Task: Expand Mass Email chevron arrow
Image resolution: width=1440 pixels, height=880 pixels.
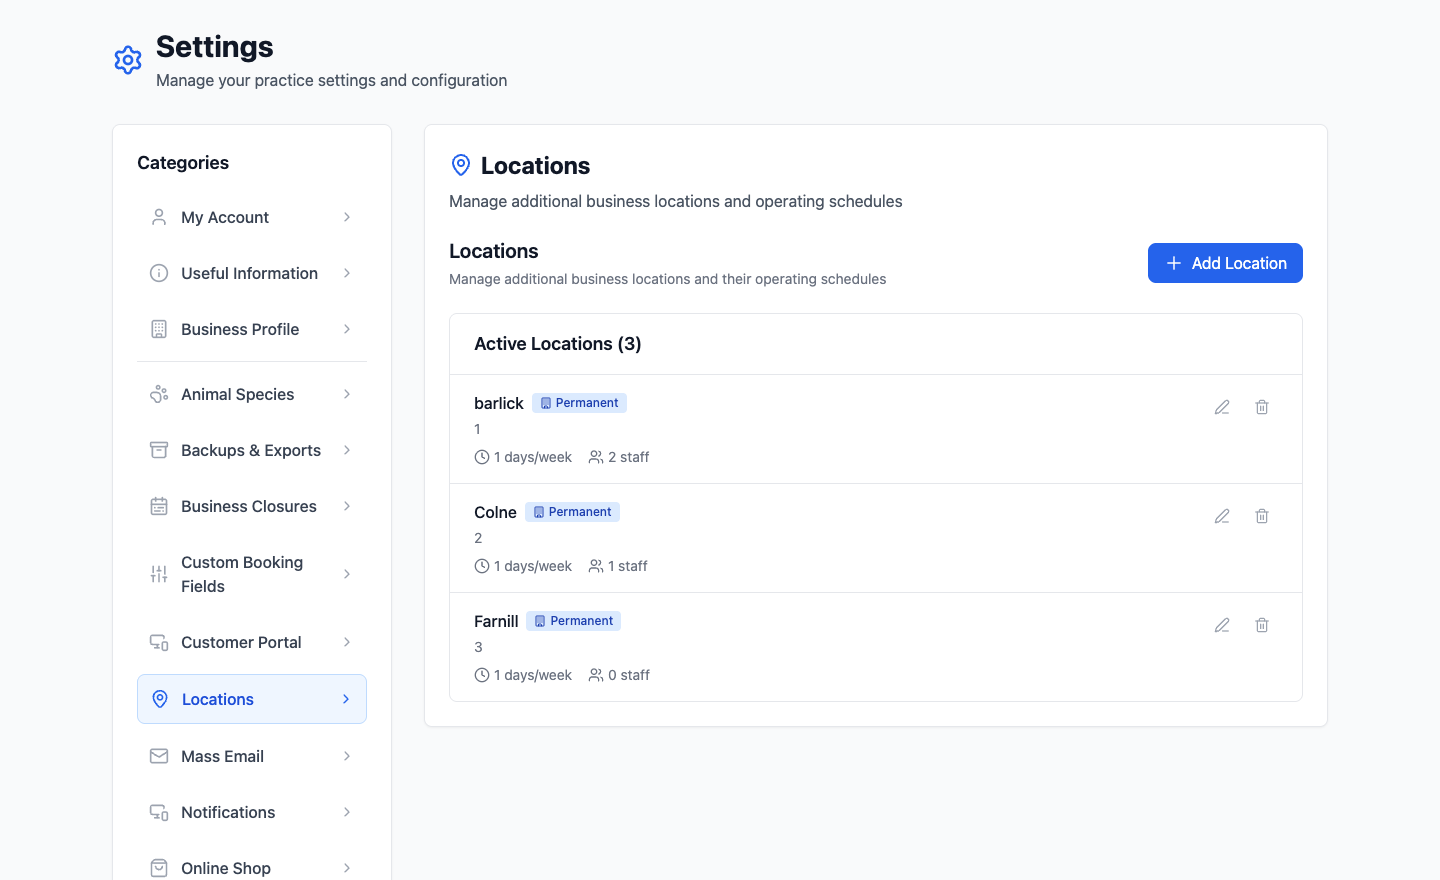Action: tap(347, 756)
